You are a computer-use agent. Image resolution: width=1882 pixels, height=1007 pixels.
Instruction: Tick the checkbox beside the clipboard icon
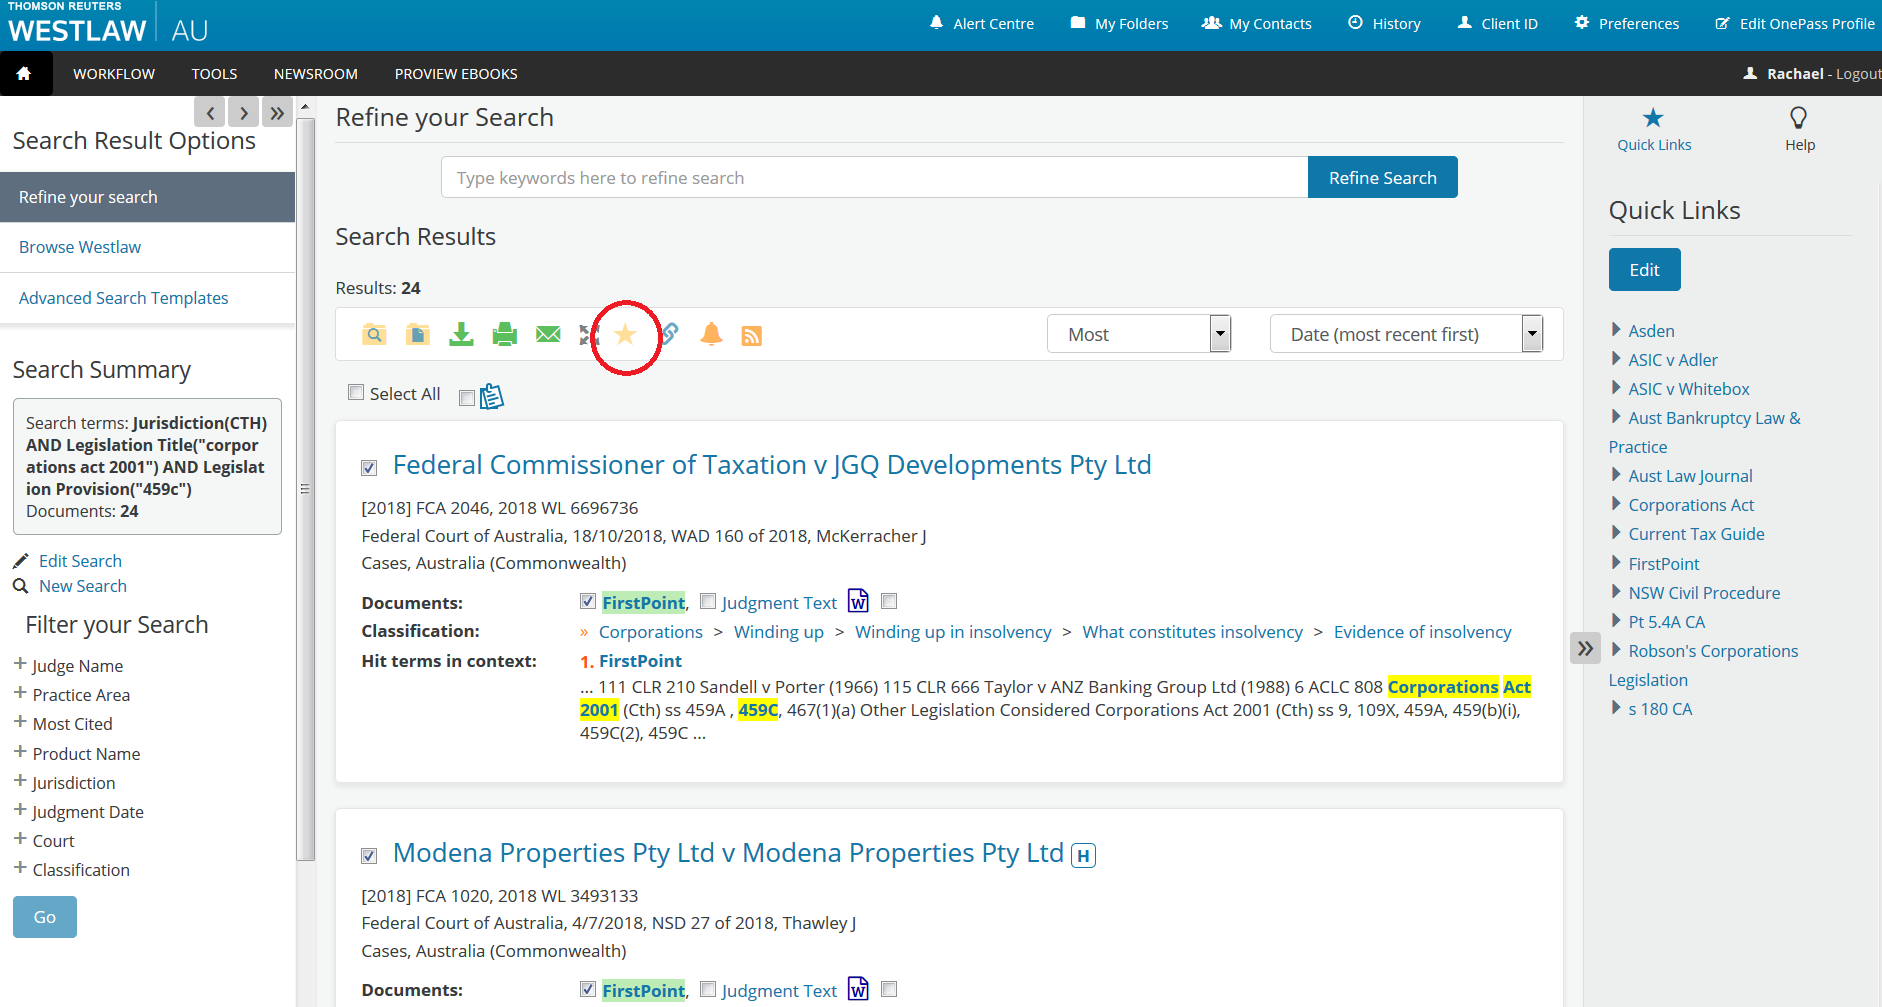click(466, 398)
